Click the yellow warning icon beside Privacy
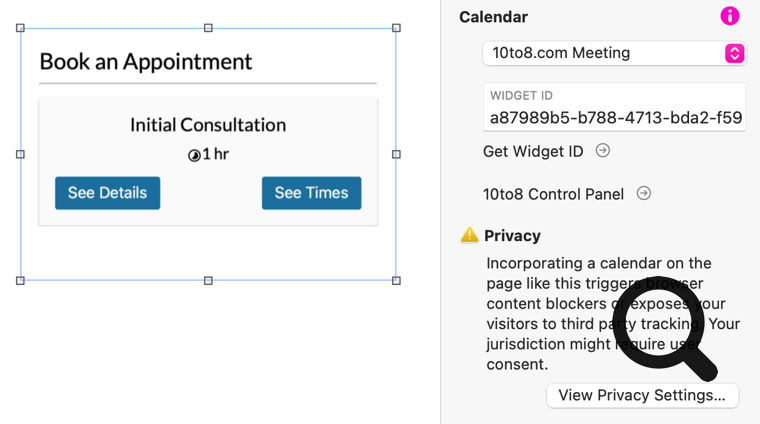Viewport: 760px width, 424px height. (469, 236)
